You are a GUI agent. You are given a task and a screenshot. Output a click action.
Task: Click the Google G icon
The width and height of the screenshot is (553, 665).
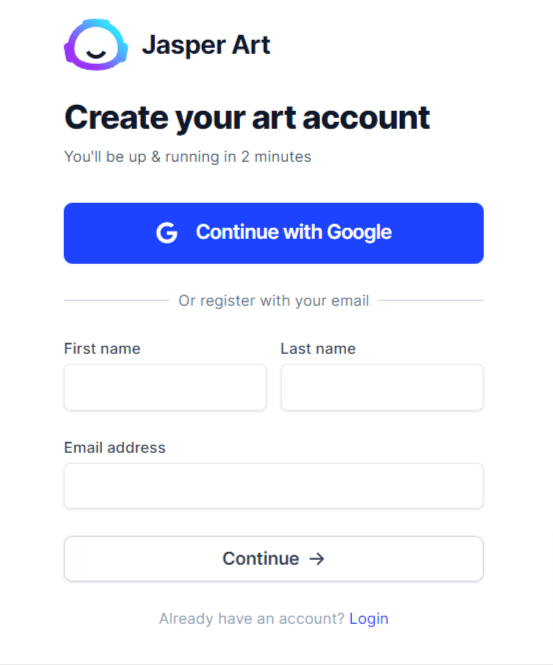[x=167, y=233]
